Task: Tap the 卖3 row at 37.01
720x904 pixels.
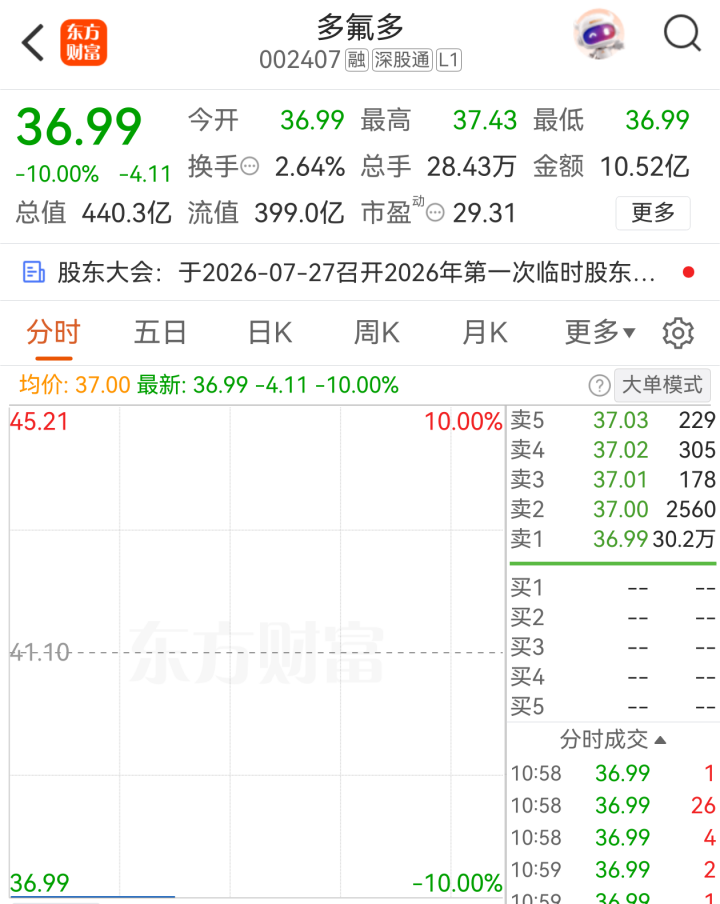Action: point(613,480)
